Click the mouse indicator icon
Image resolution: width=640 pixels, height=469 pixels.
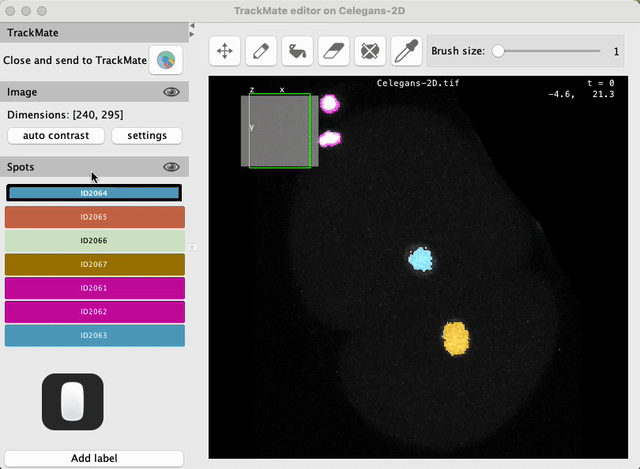click(73, 402)
